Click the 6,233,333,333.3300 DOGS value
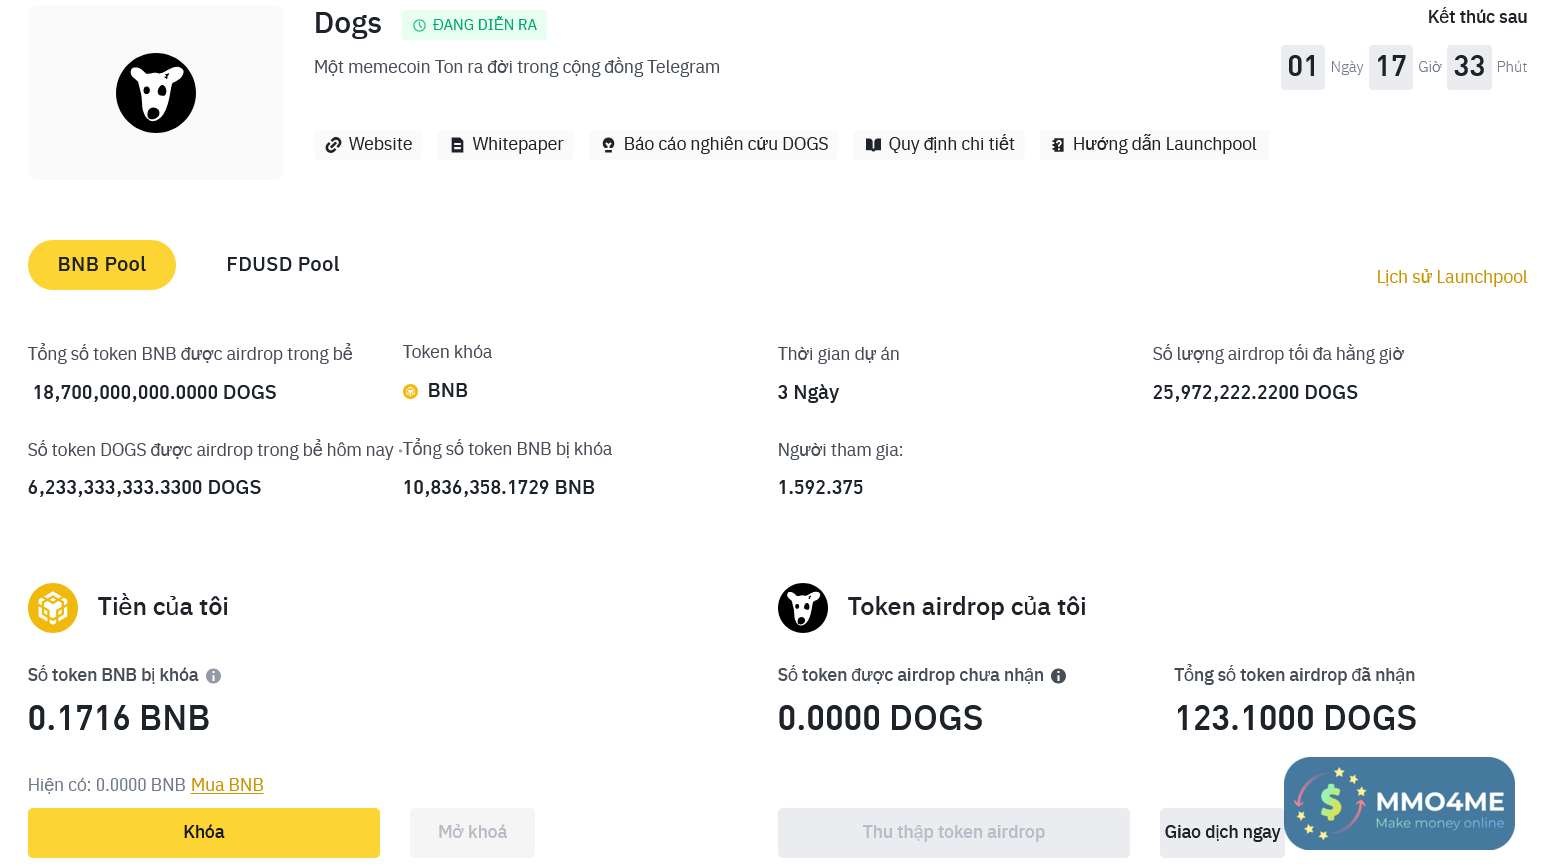This screenshot has width=1542, height=866. [x=145, y=488]
